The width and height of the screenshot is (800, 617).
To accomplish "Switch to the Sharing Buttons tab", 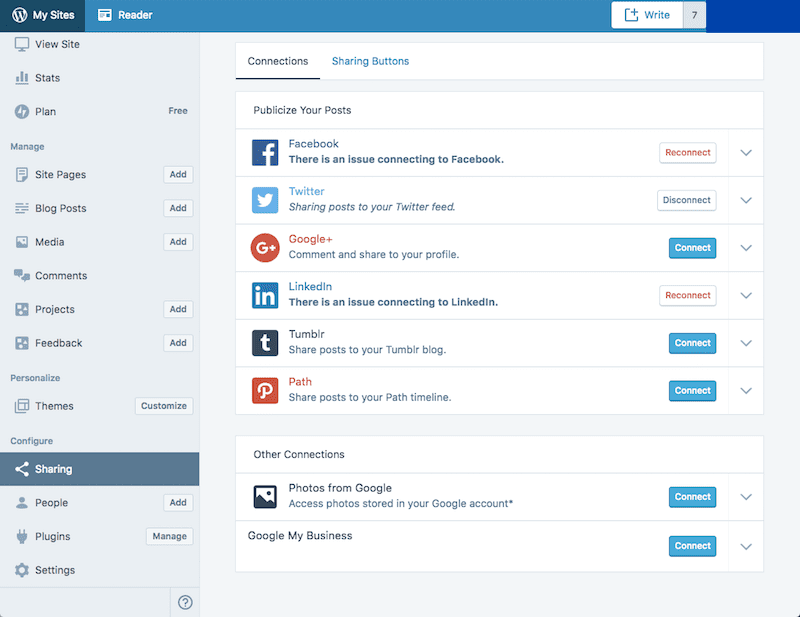I will coord(370,61).
